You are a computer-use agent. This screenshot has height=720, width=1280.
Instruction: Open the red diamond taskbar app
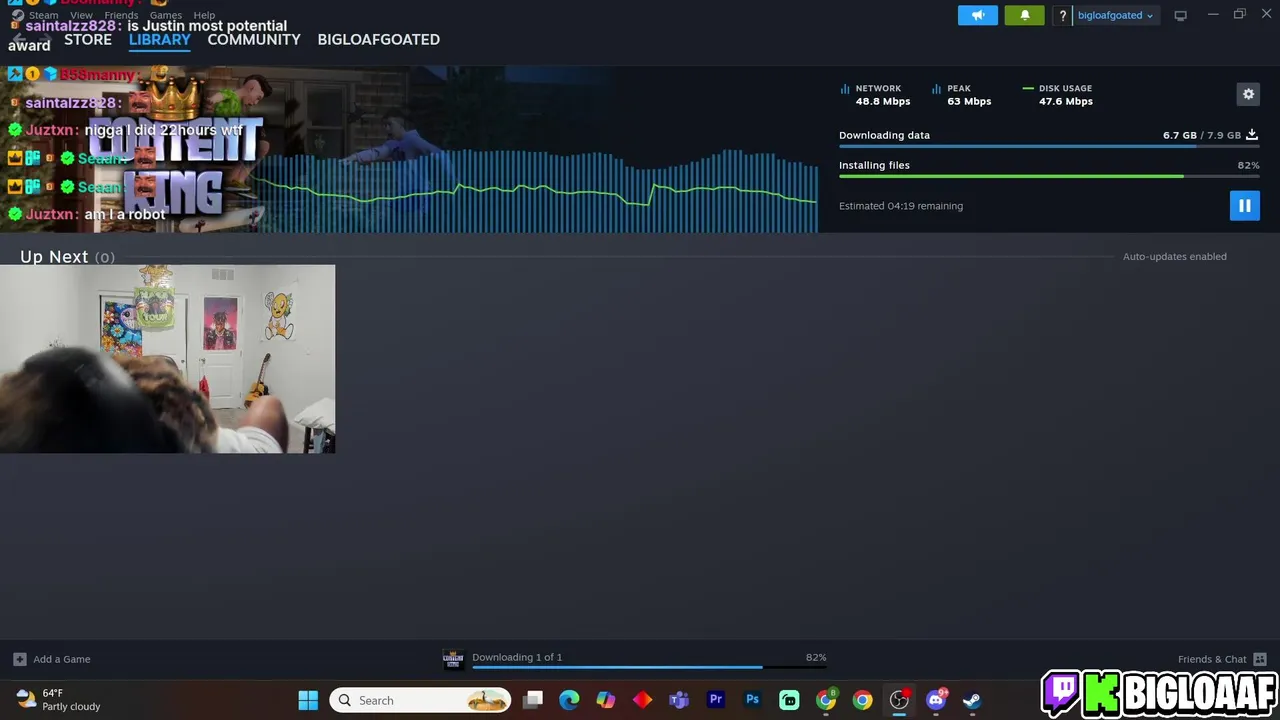[x=642, y=700]
